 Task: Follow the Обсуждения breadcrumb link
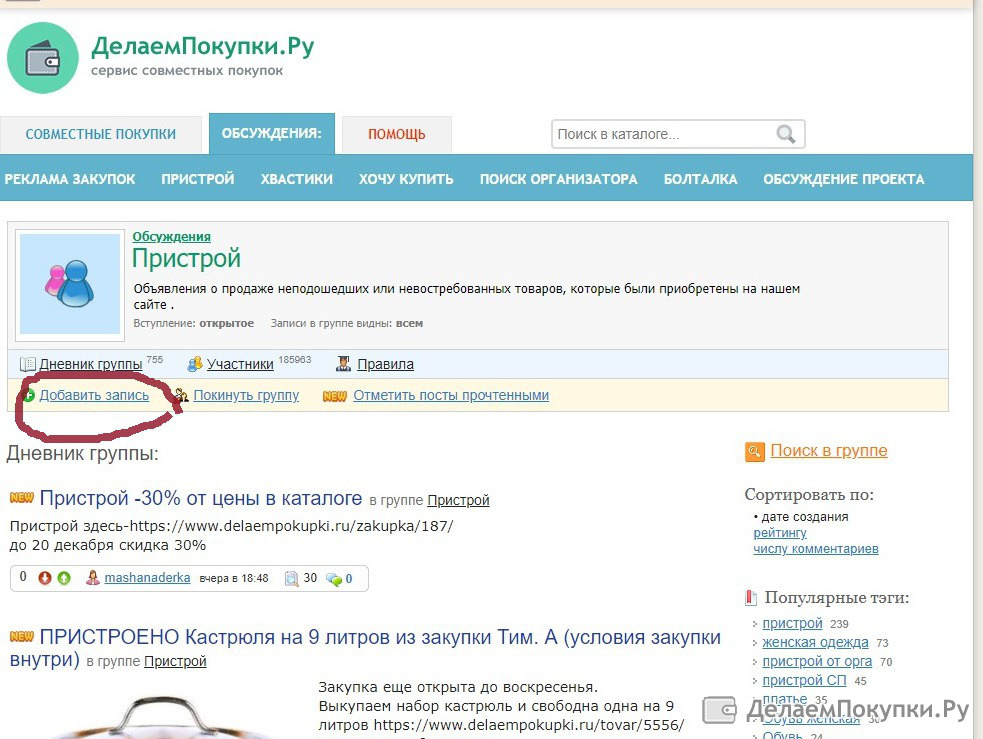pos(171,237)
